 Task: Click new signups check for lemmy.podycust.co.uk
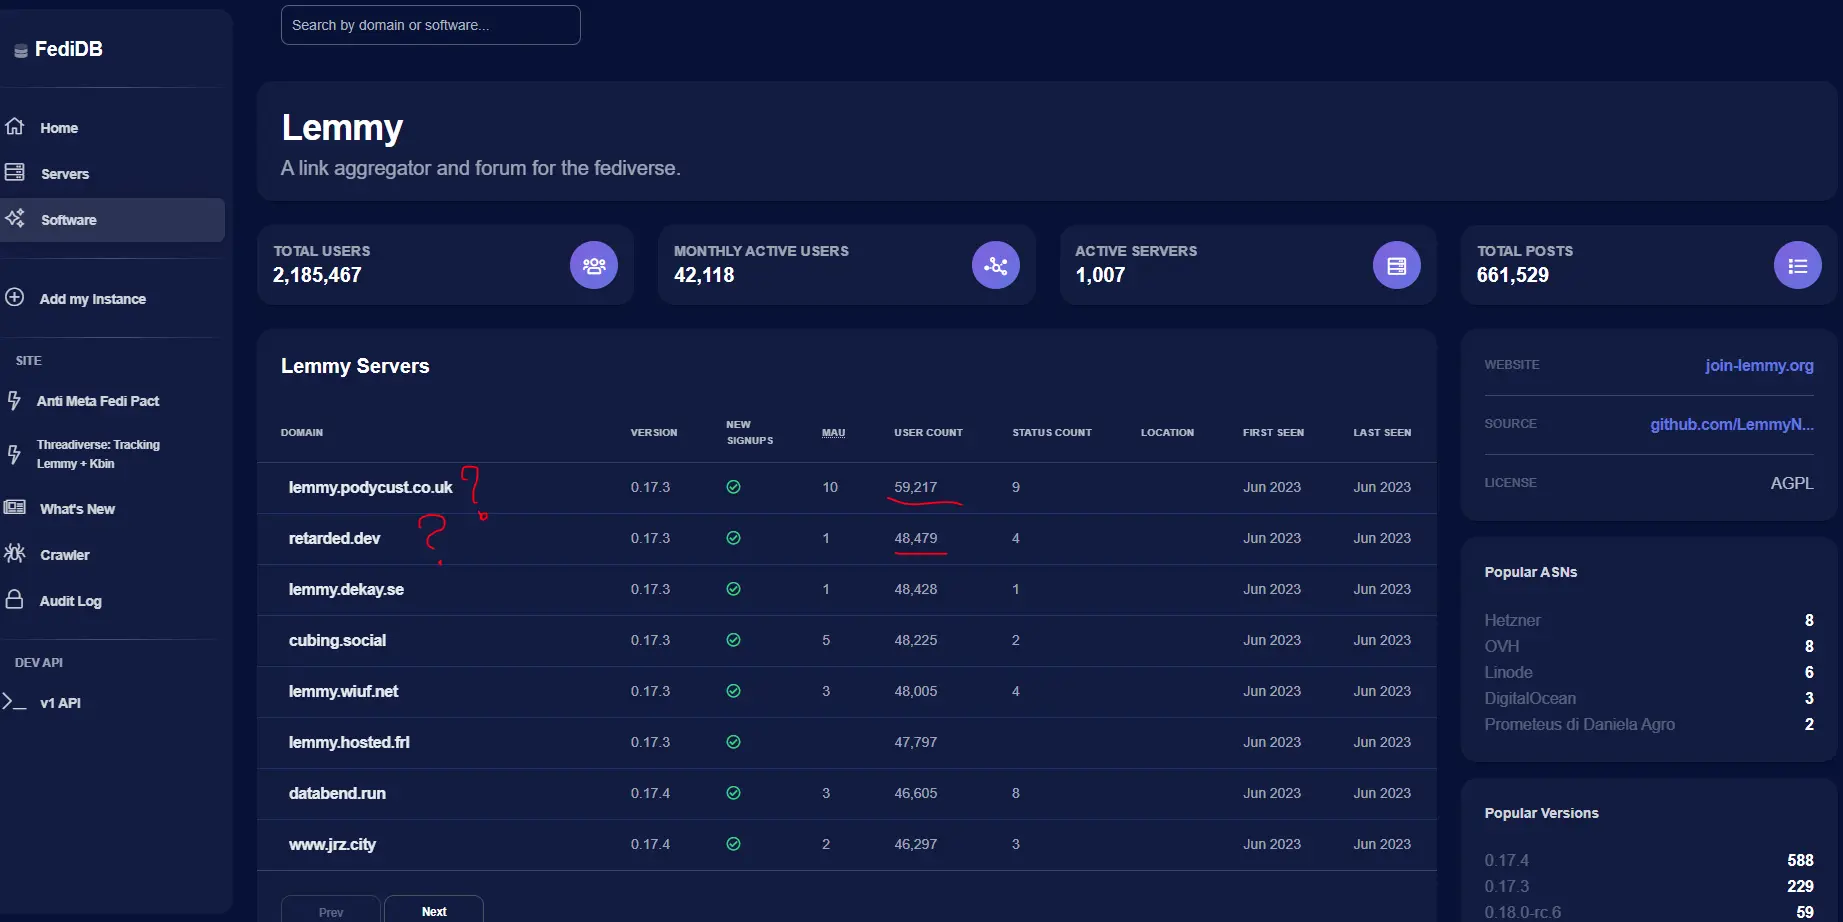tap(733, 487)
